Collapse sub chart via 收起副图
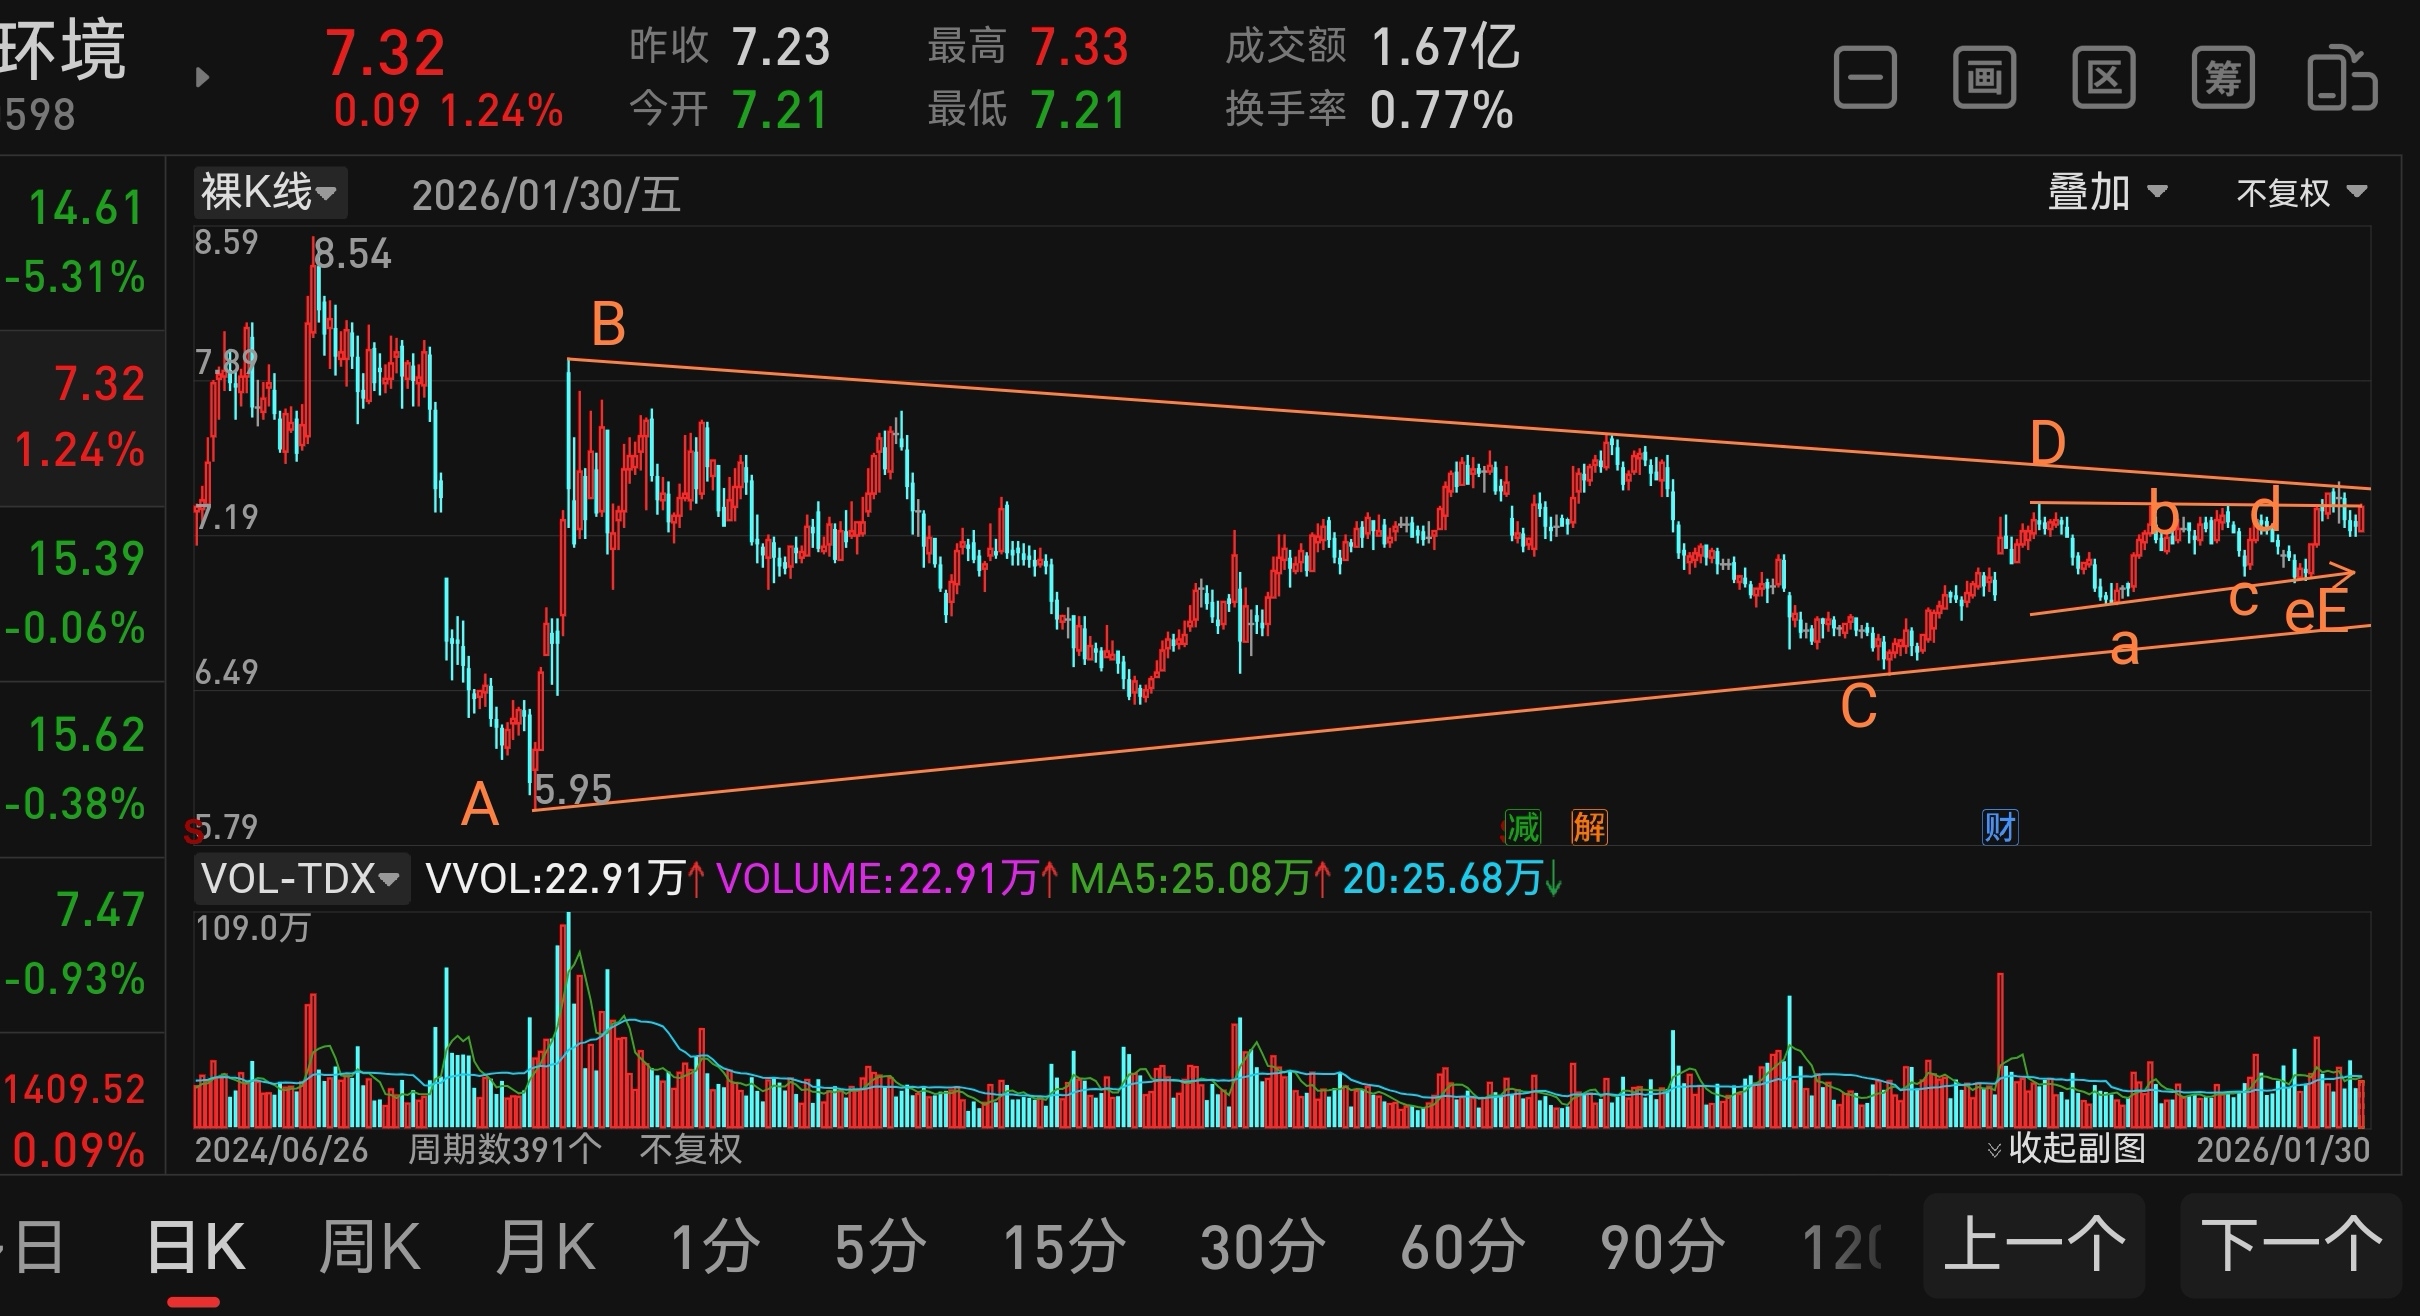The image size is (2420, 1316). coord(2066,1149)
